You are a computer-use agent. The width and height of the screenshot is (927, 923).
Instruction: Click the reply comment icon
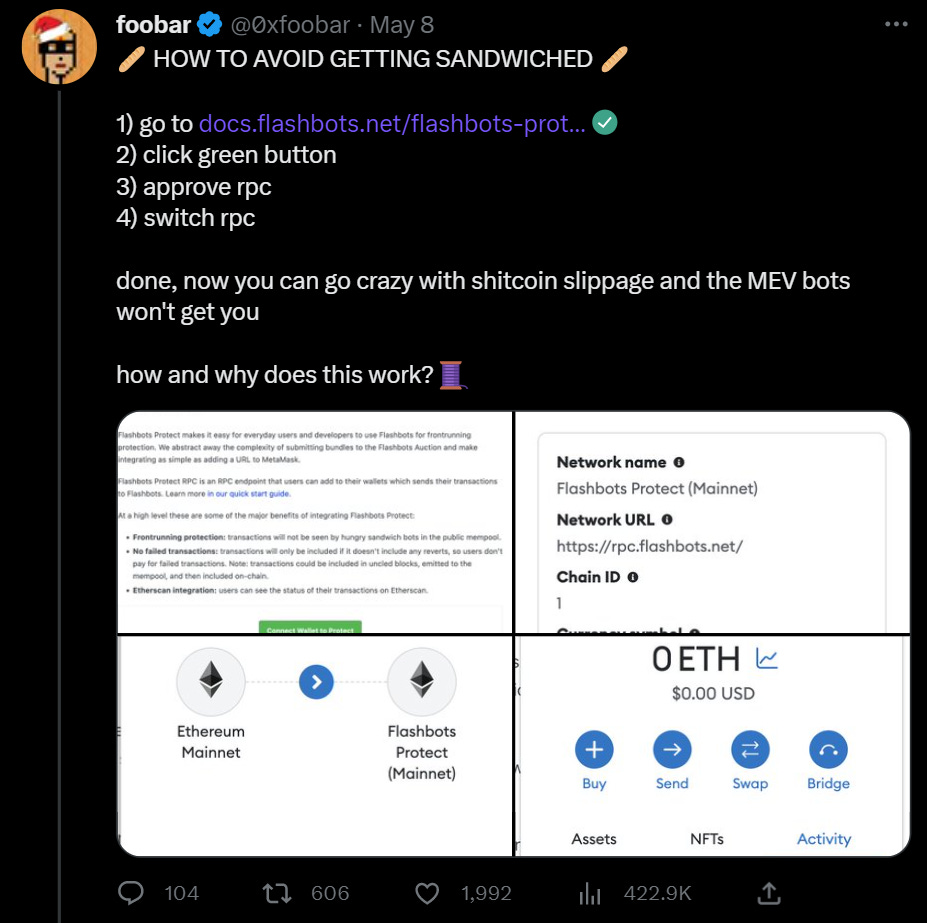[x=132, y=892]
